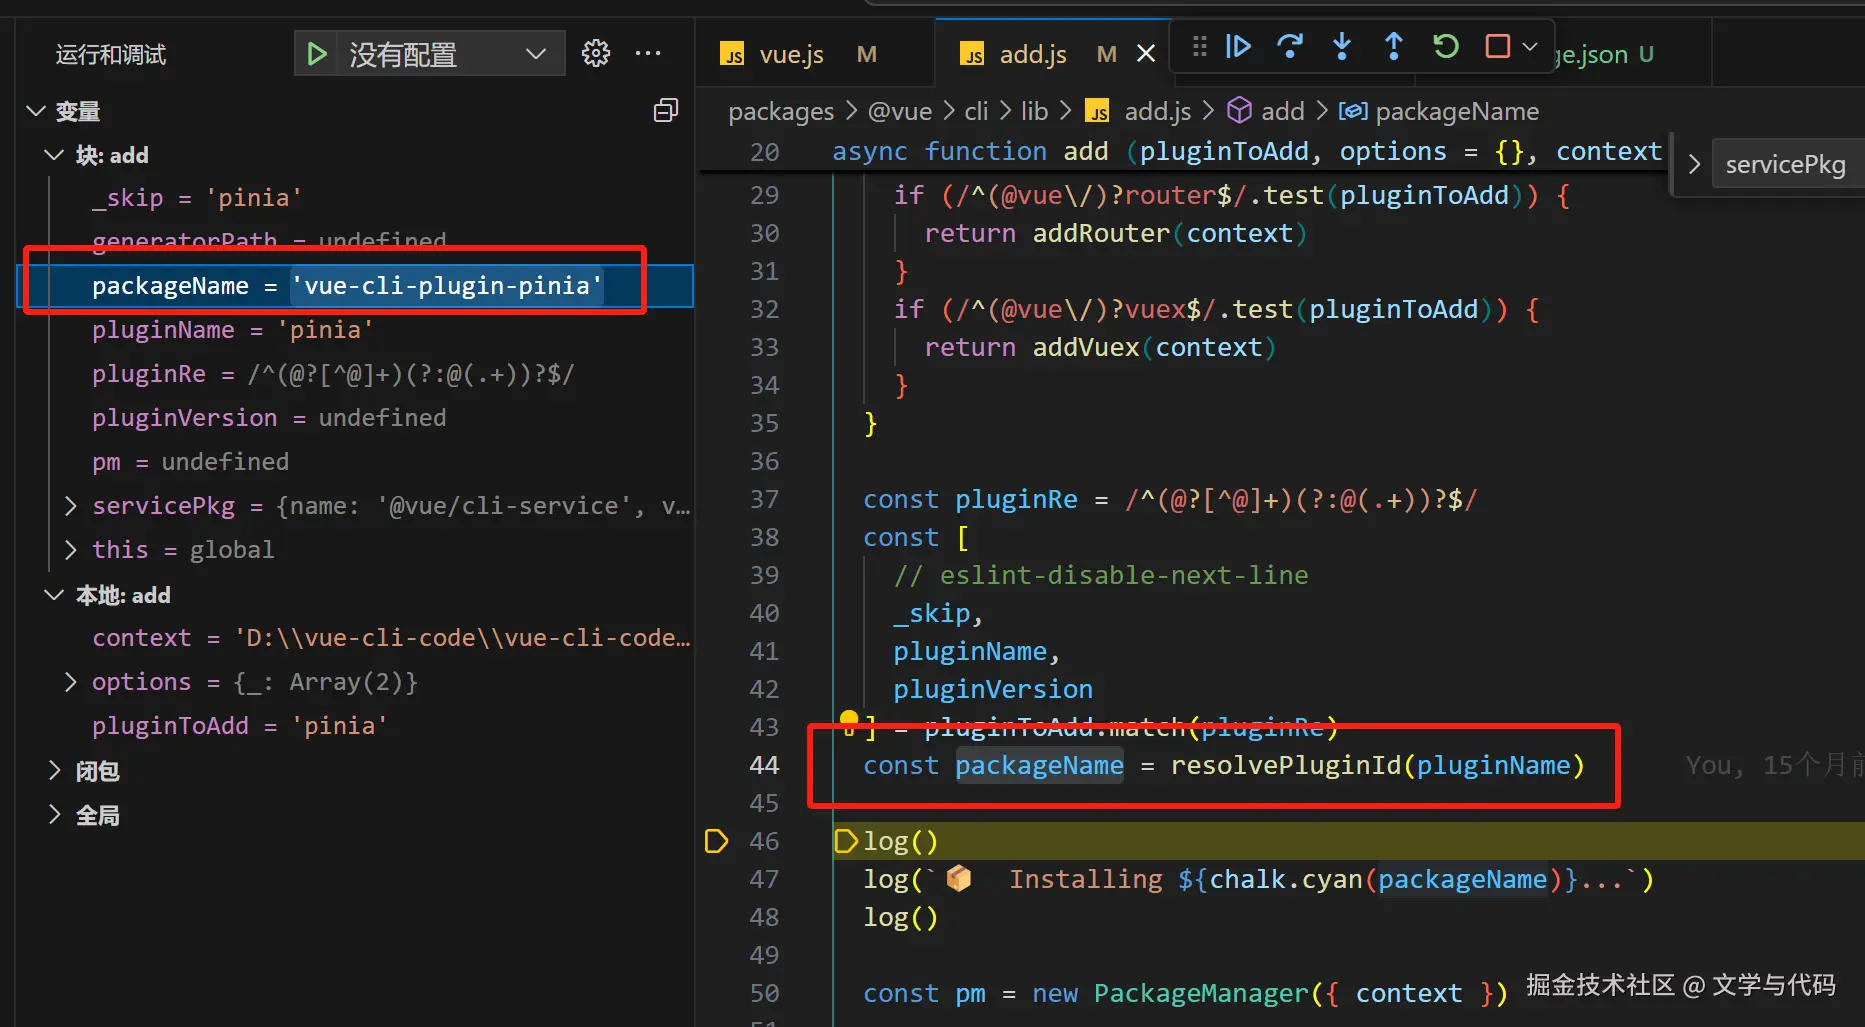Click the Step Into debug icon
Image resolution: width=1865 pixels, height=1027 pixels.
point(1342,46)
